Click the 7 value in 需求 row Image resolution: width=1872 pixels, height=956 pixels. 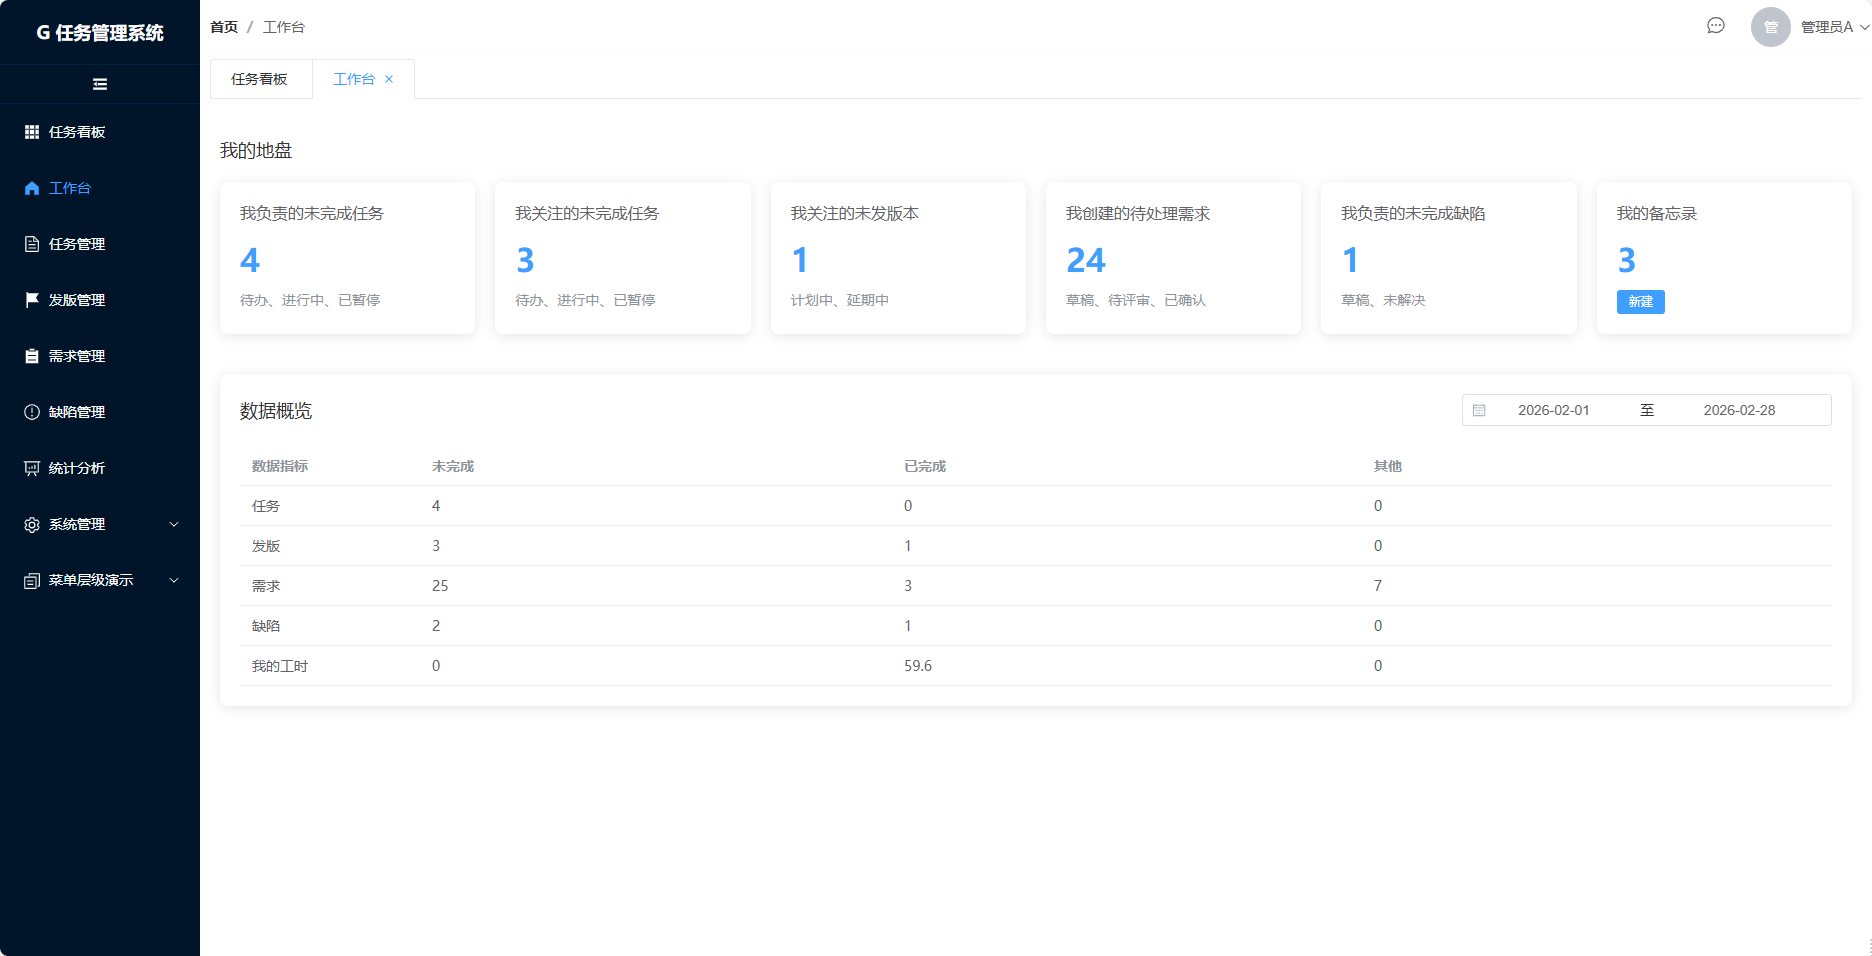(1378, 586)
